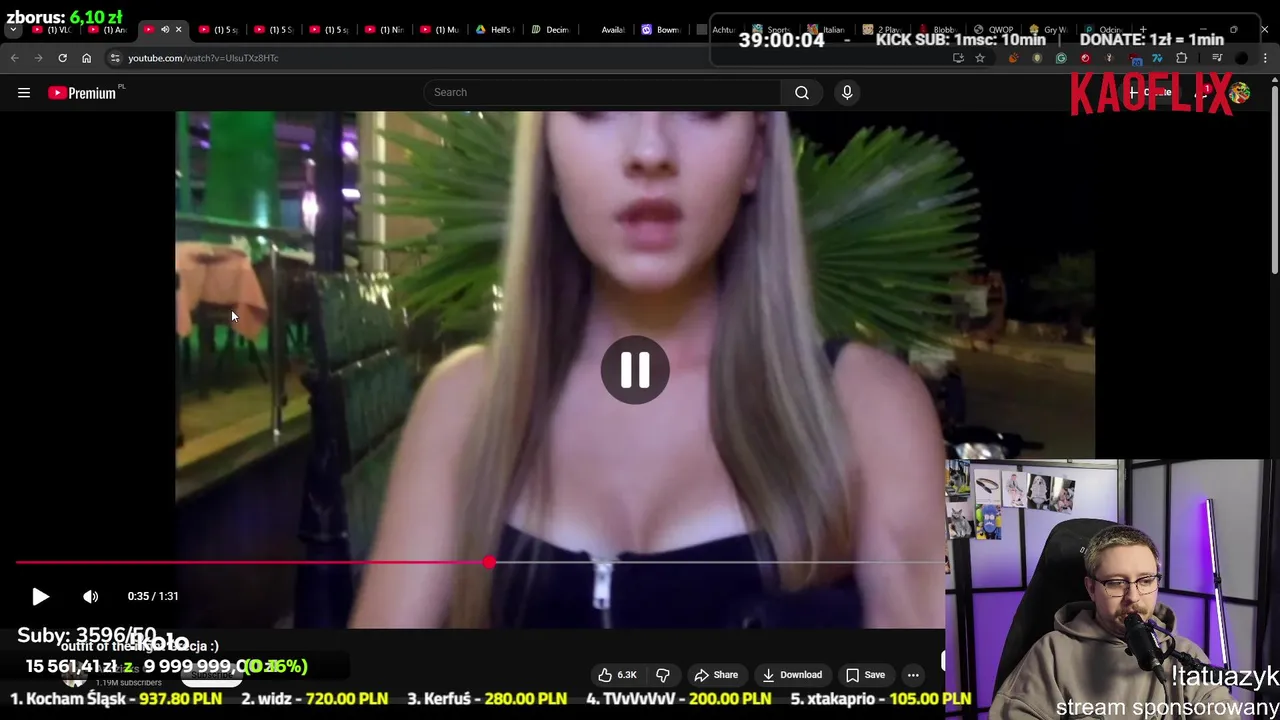This screenshot has width=1280, height=720.
Task: Open the tab search dropdown arrow
Action: click(x=13, y=30)
